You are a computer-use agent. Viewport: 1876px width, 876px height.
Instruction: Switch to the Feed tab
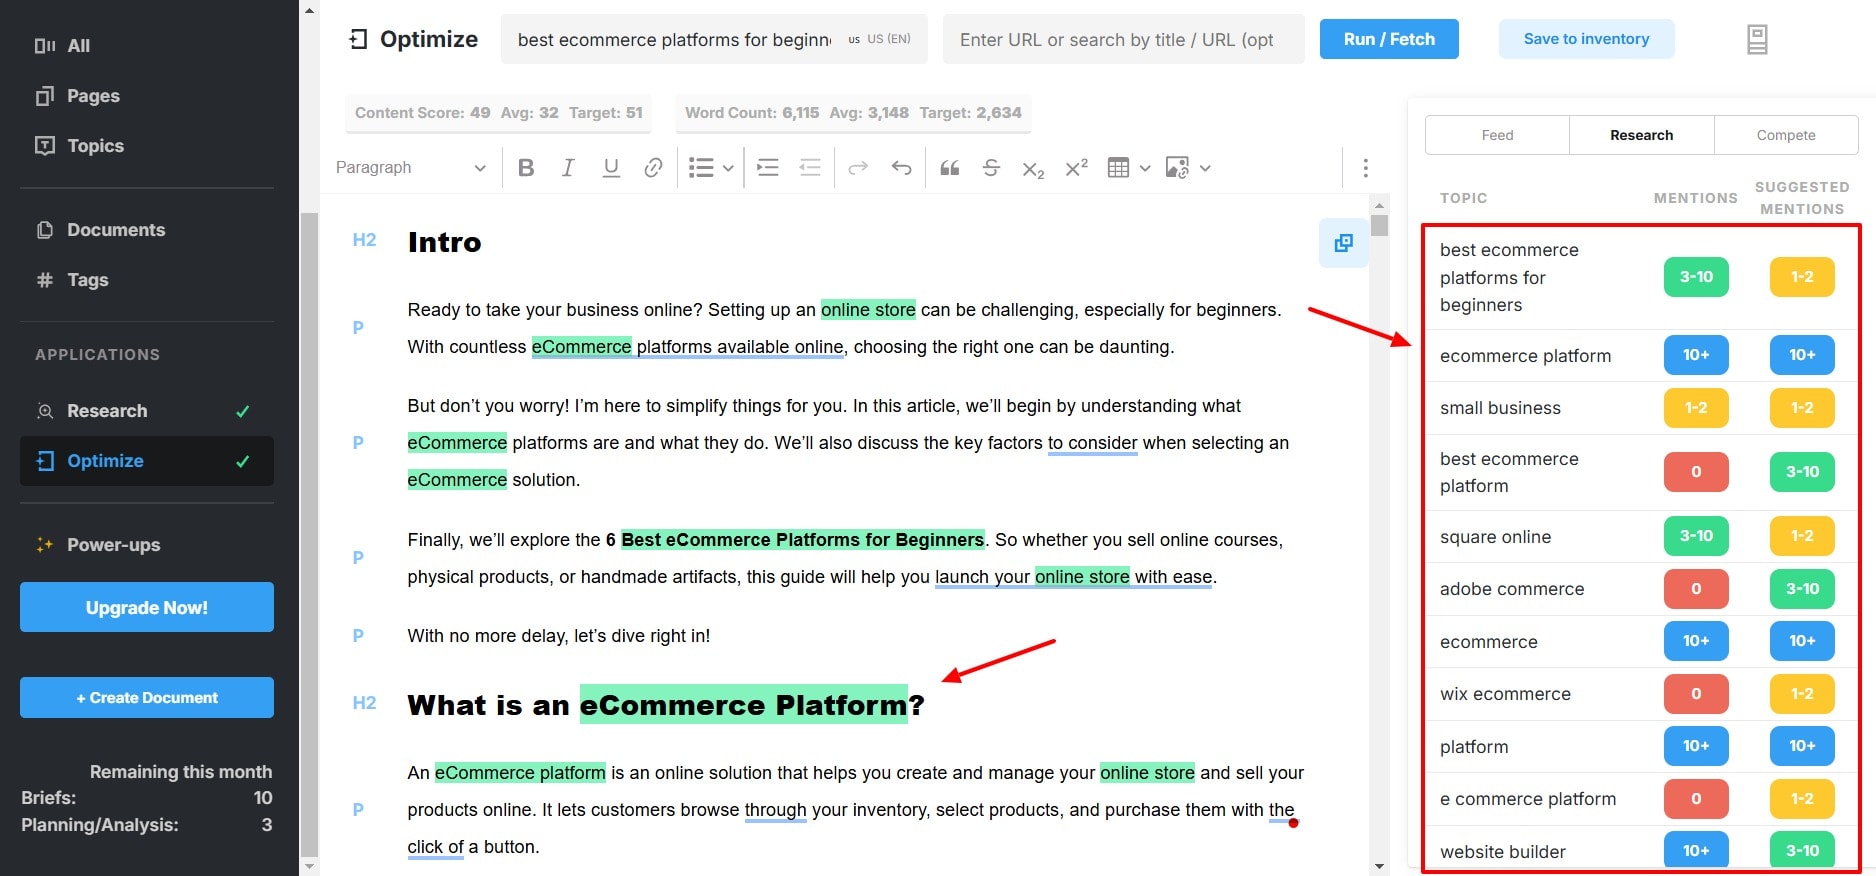[1497, 135]
